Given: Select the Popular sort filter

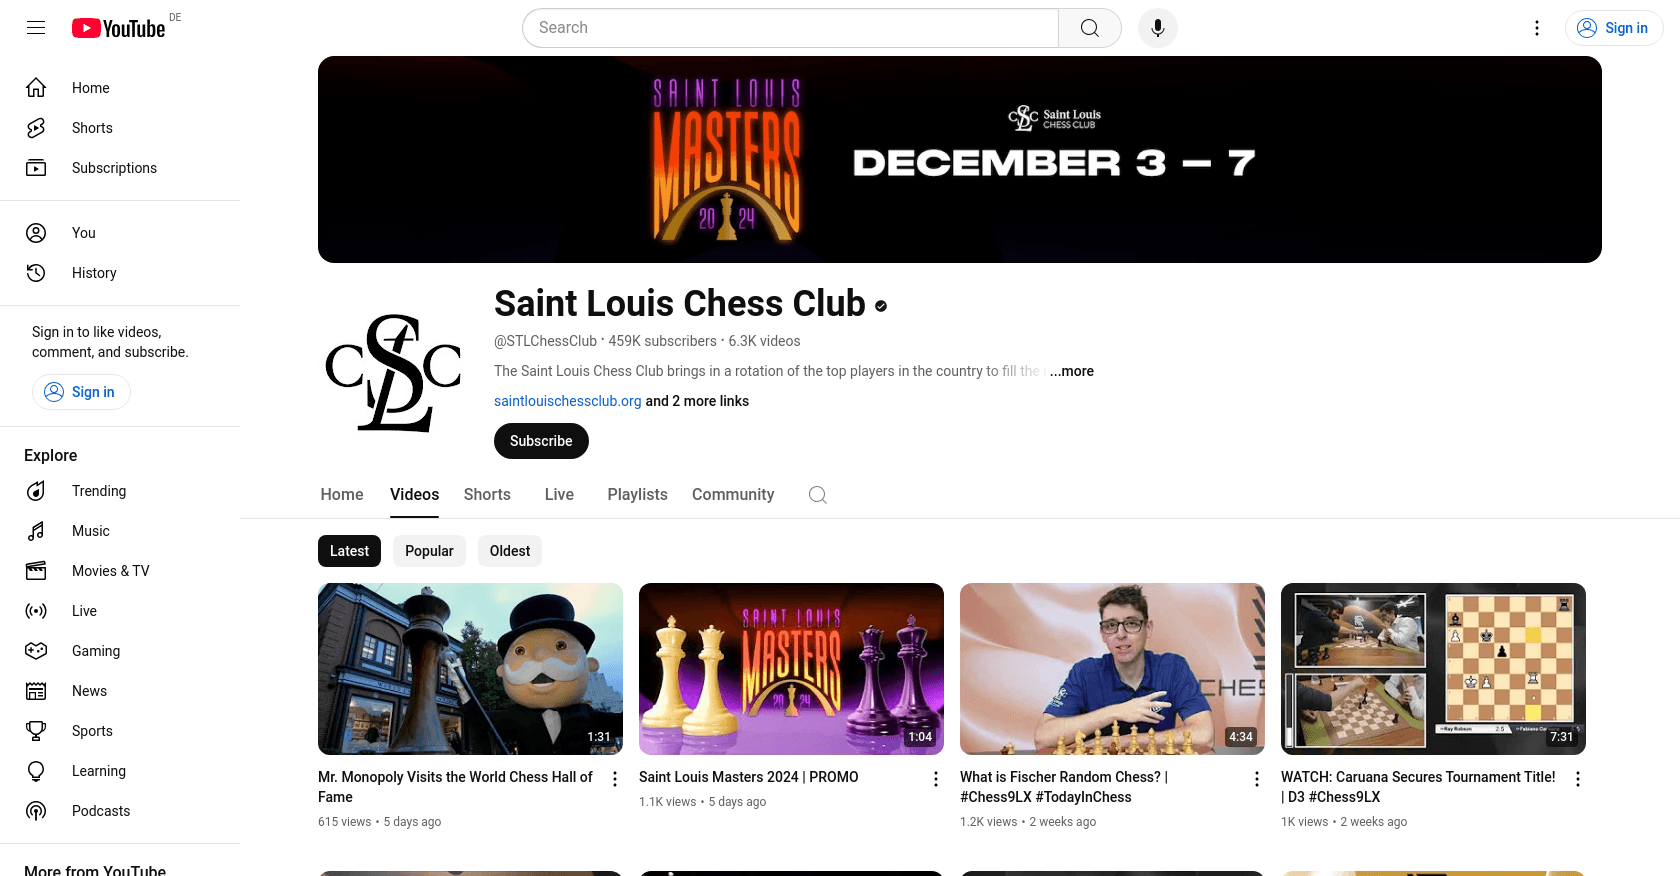Looking at the screenshot, I should point(429,551).
